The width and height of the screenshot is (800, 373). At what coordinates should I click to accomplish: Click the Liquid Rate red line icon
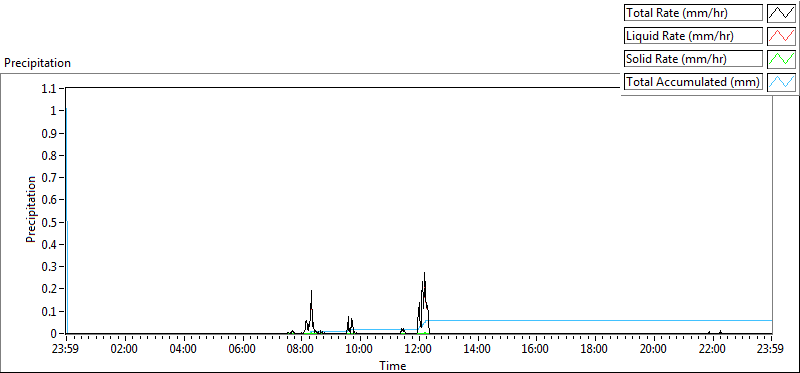tap(781, 36)
